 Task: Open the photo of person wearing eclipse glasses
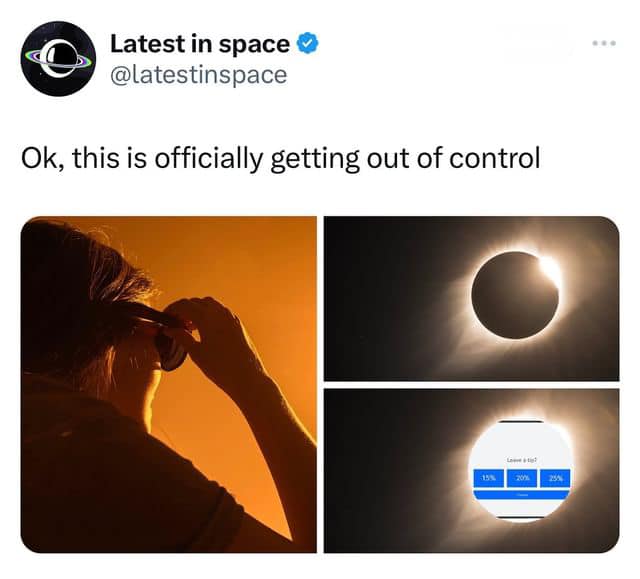[x=169, y=384]
